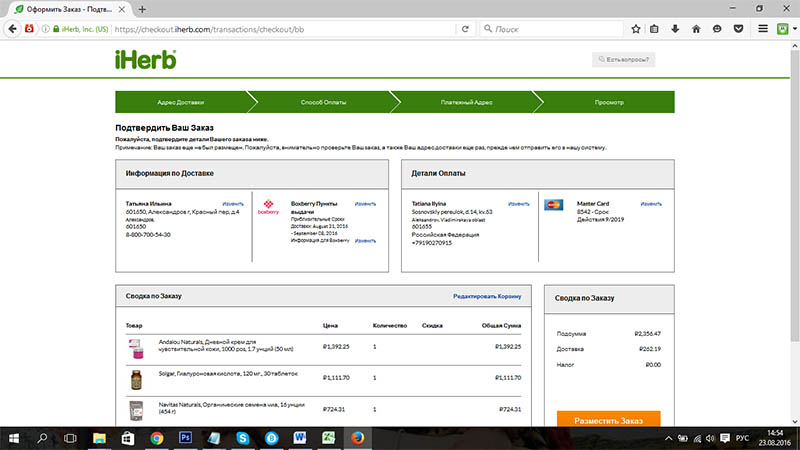Bookmark this page with the star icon
Viewport: 800px width, 450px height.
tap(635, 29)
